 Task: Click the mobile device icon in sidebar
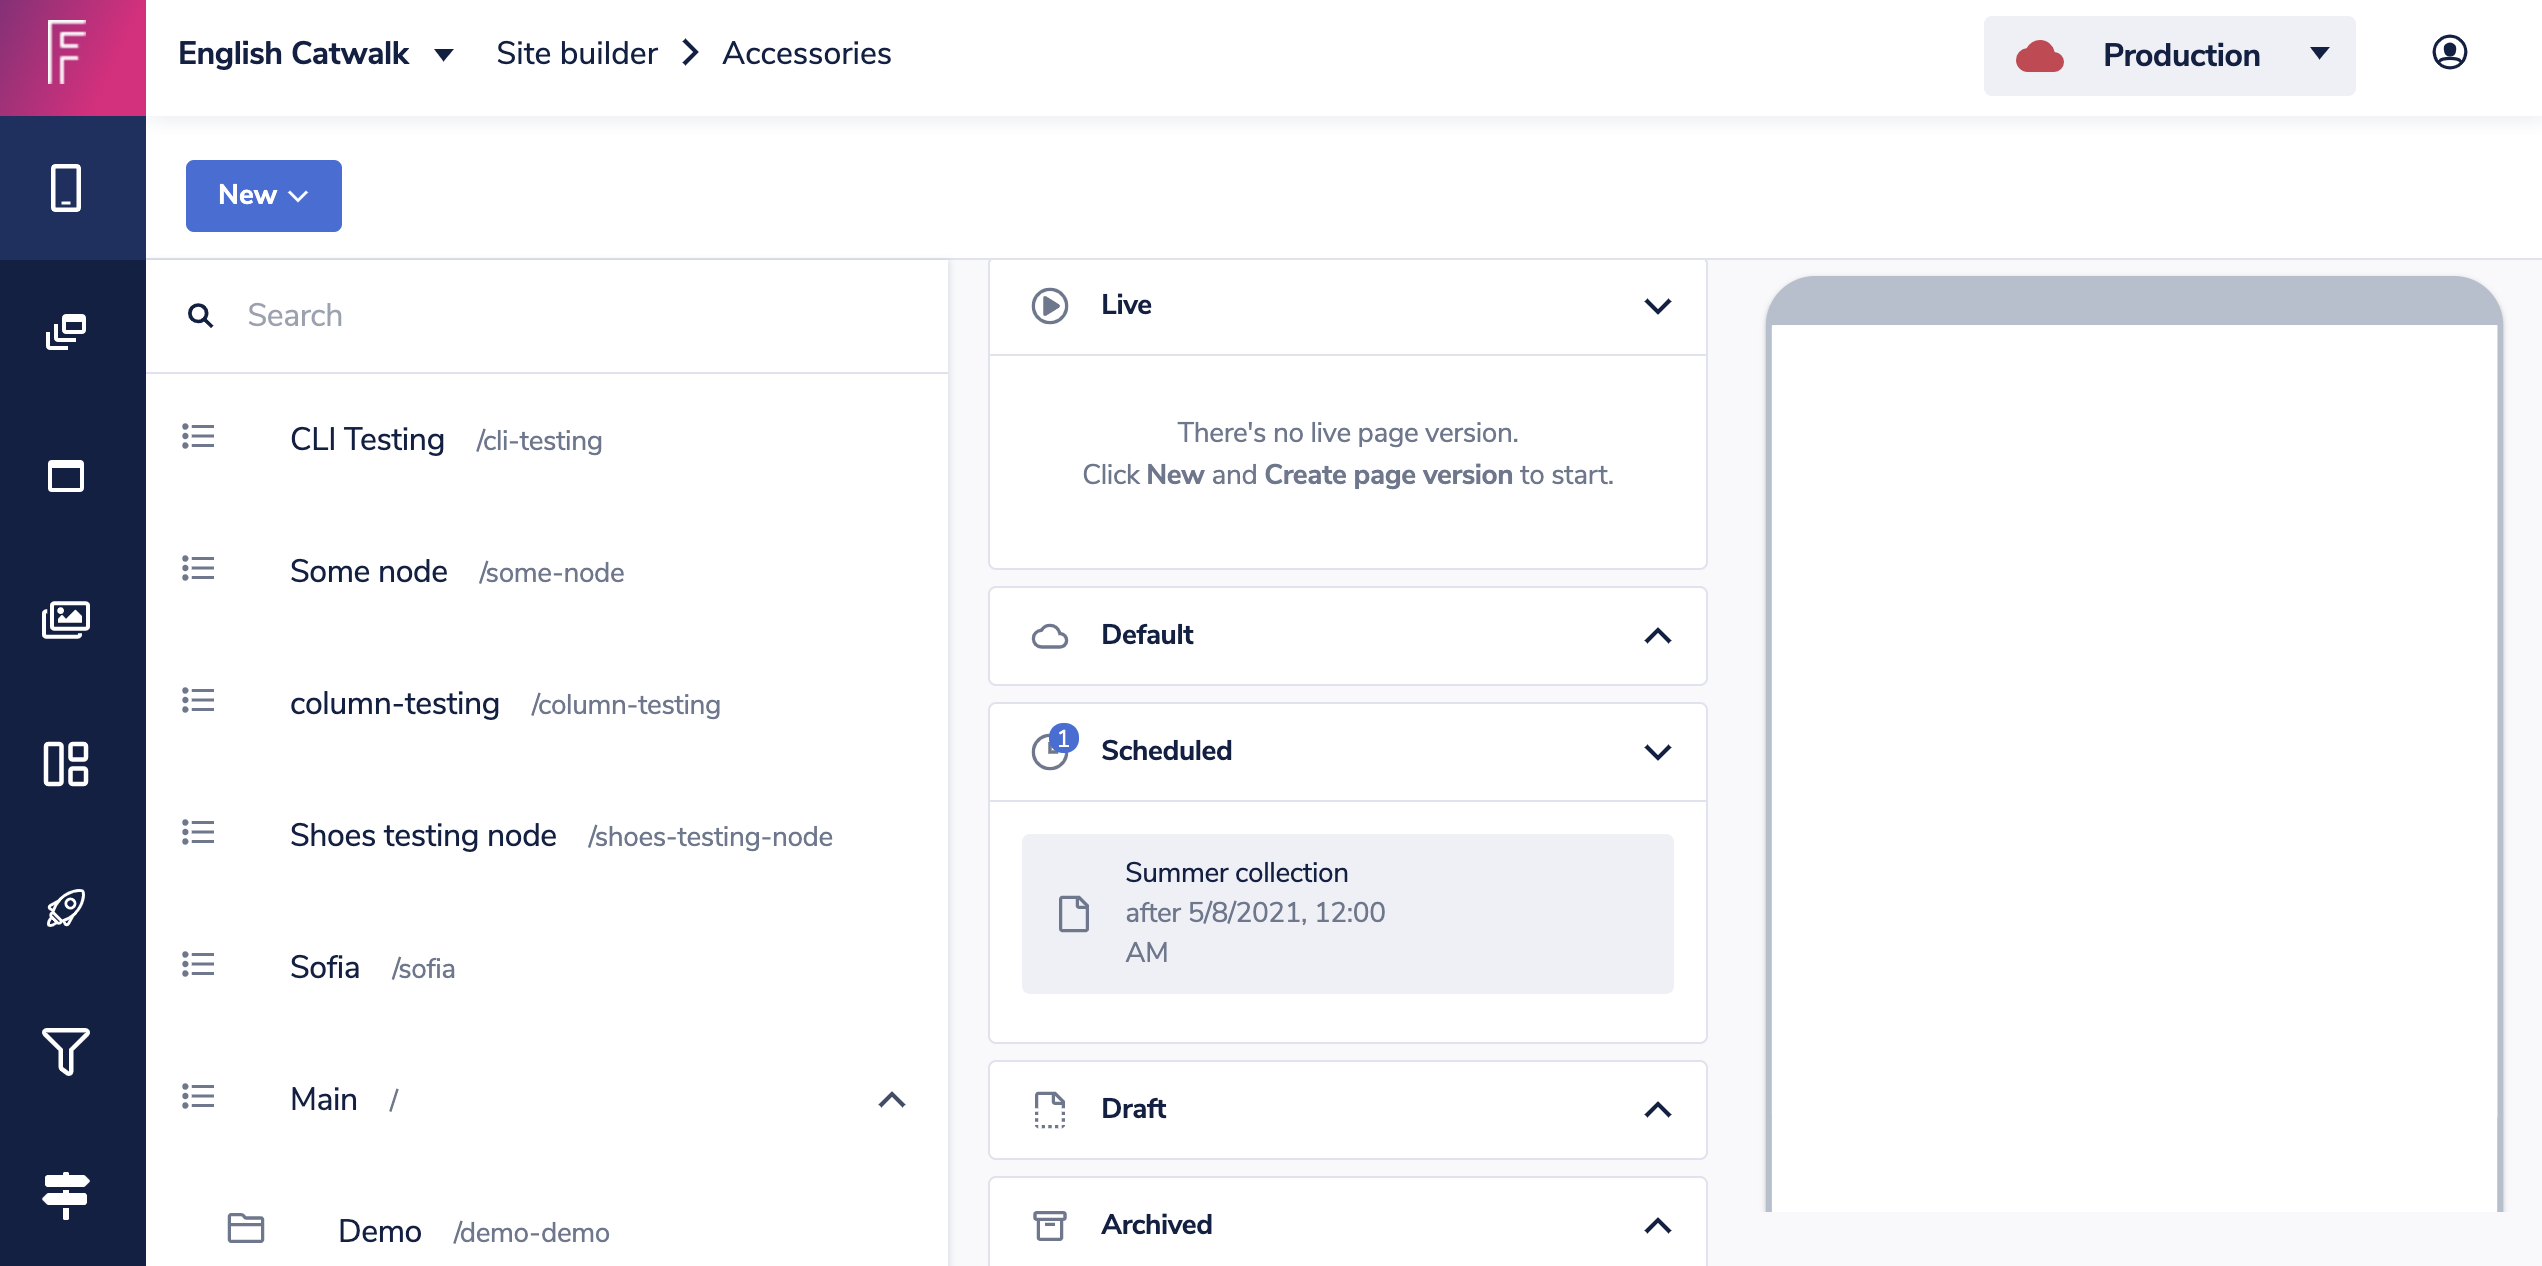[66, 188]
